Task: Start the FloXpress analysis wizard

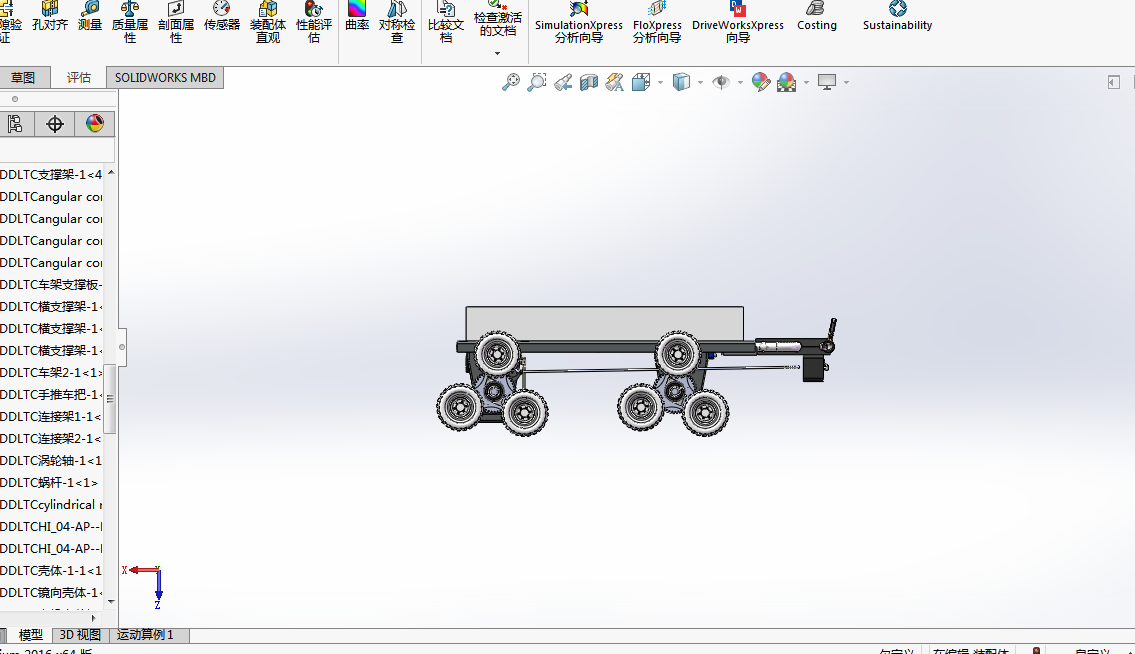Action: click(657, 22)
